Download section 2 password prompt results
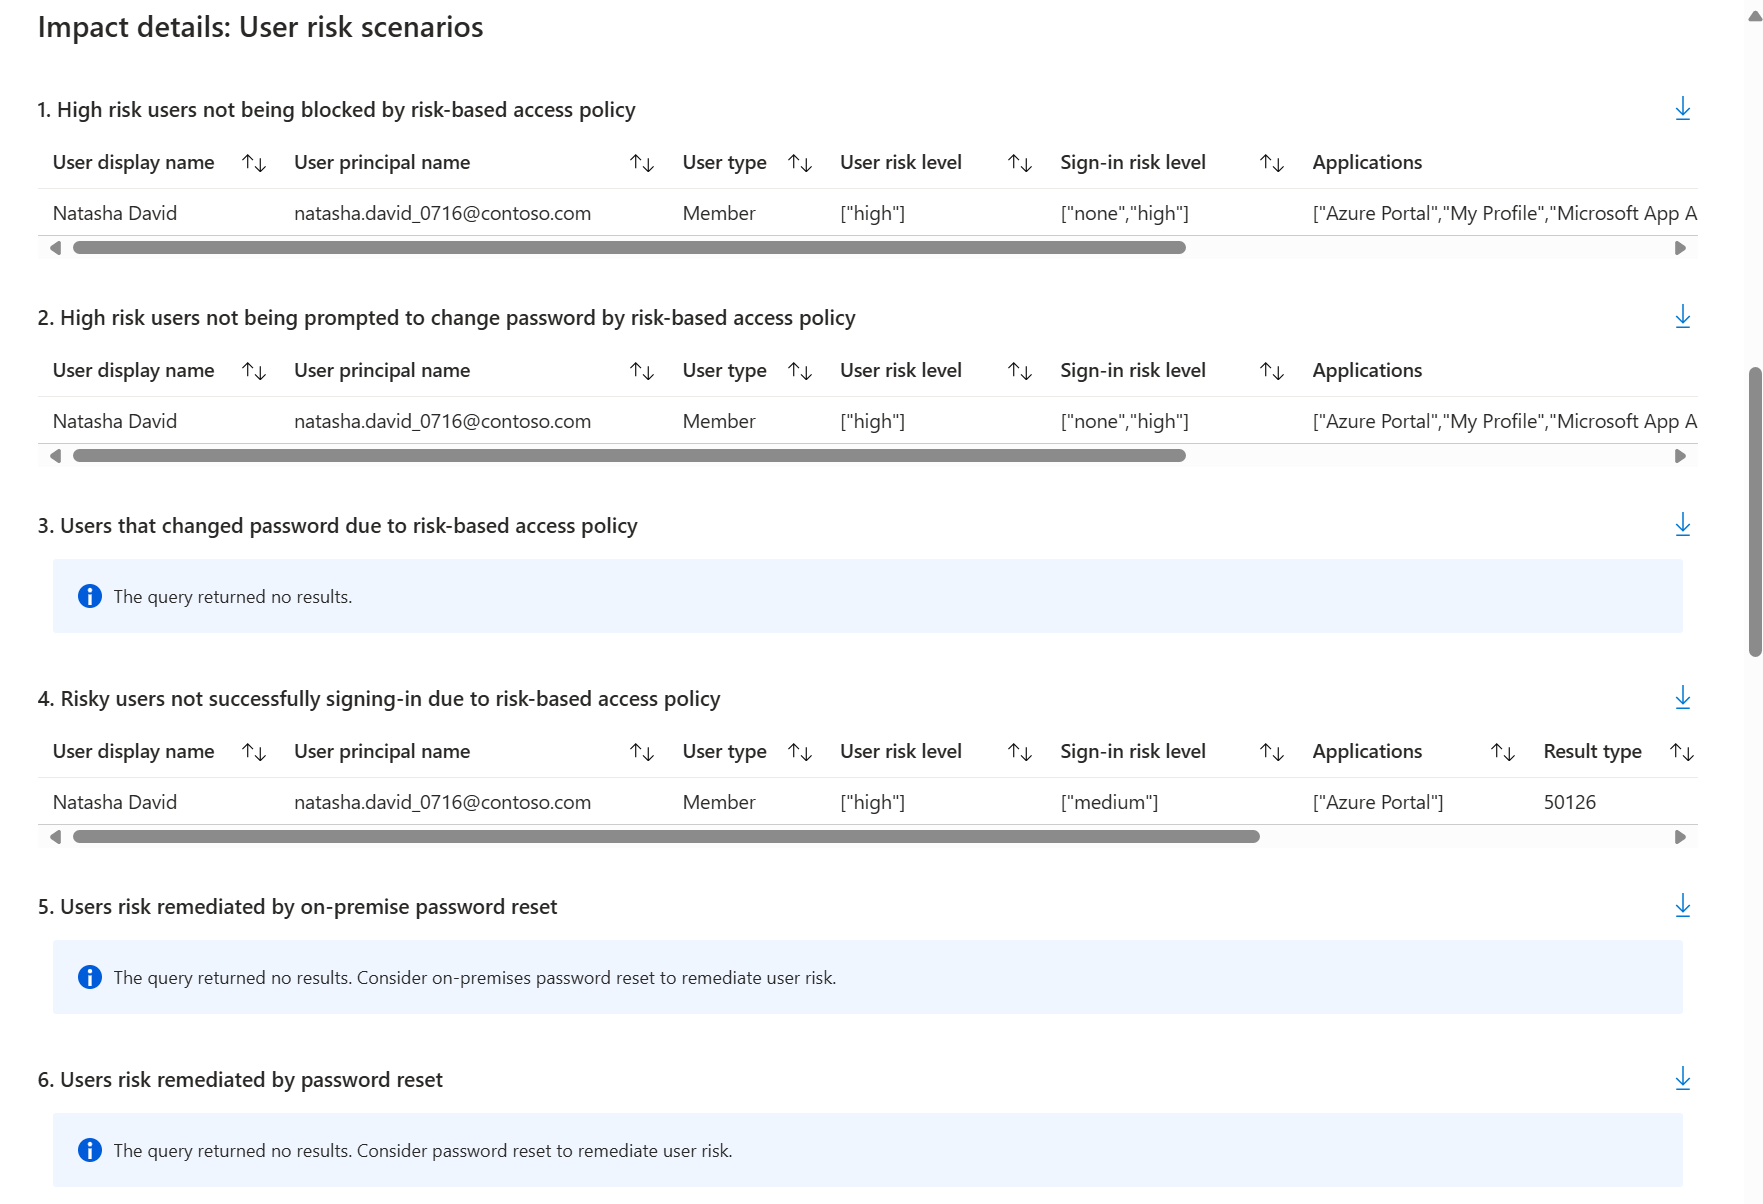 coord(1682,317)
